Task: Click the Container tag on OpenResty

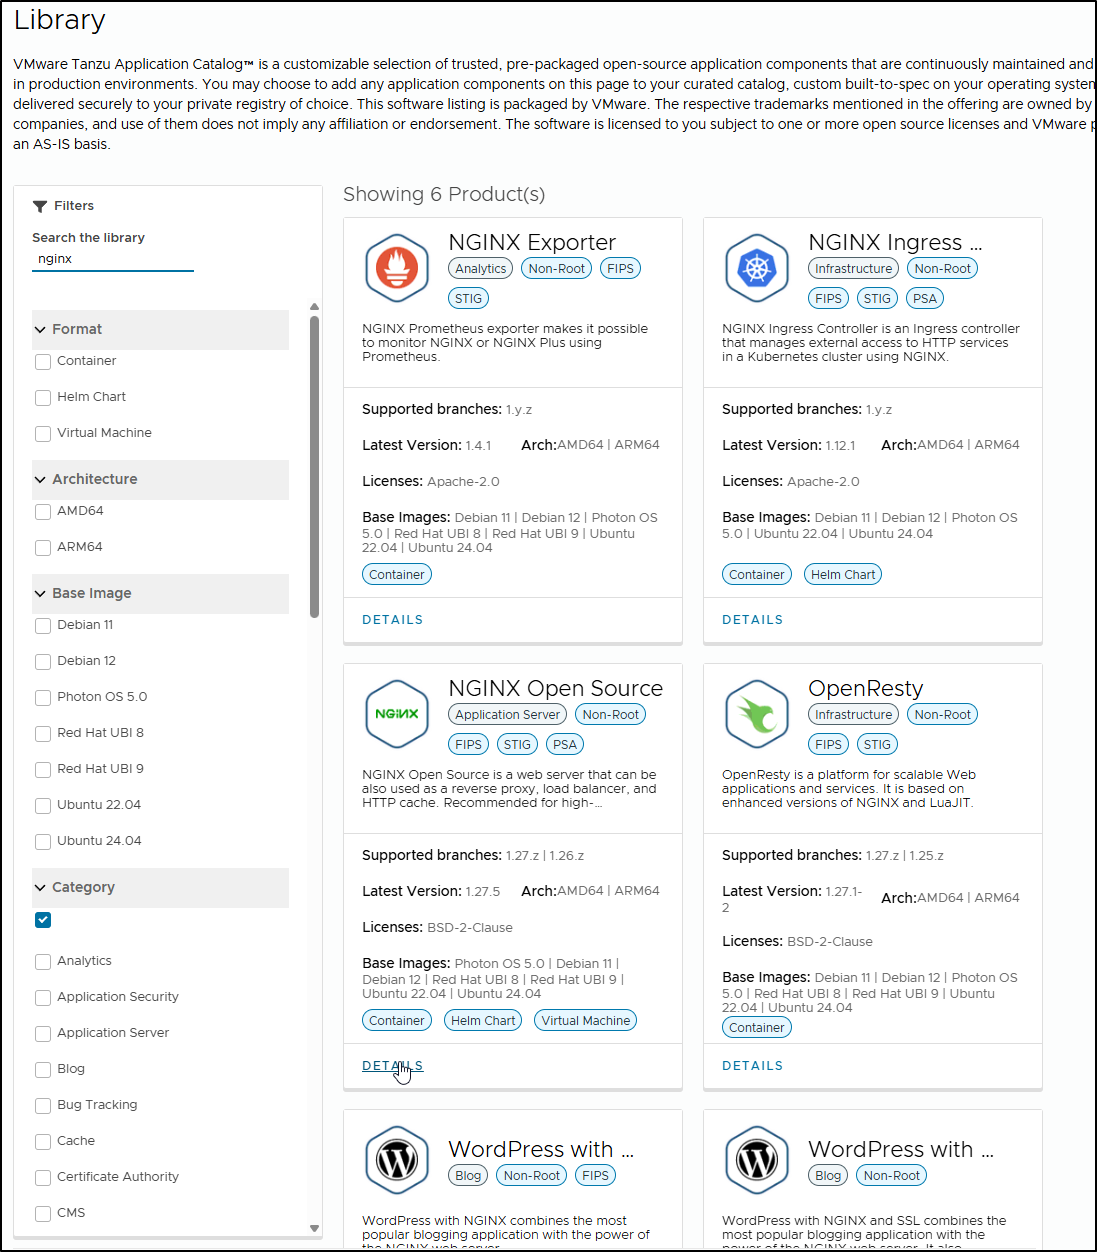Action: pos(757,1028)
